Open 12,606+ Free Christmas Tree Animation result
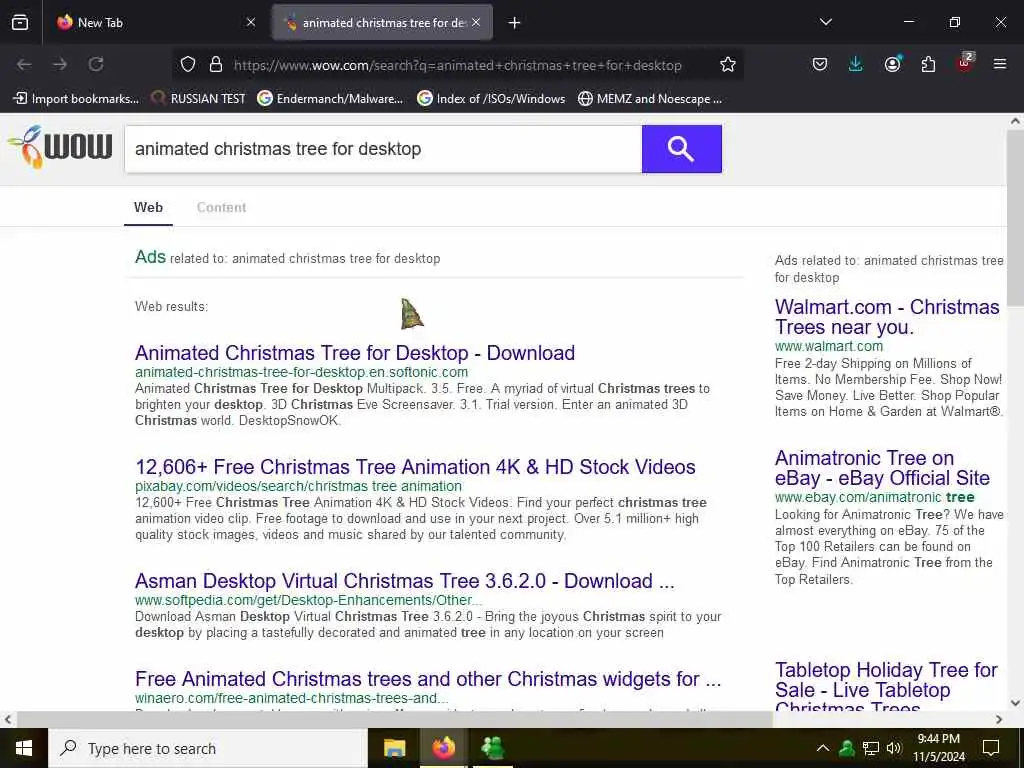This screenshot has width=1024, height=768. (415, 467)
